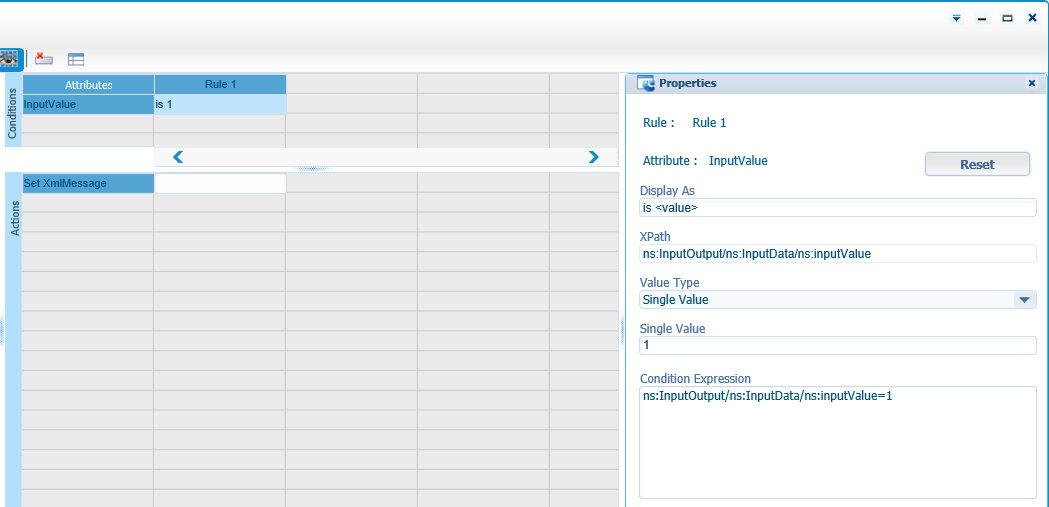Select the Rule 1 column header

click(220, 85)
